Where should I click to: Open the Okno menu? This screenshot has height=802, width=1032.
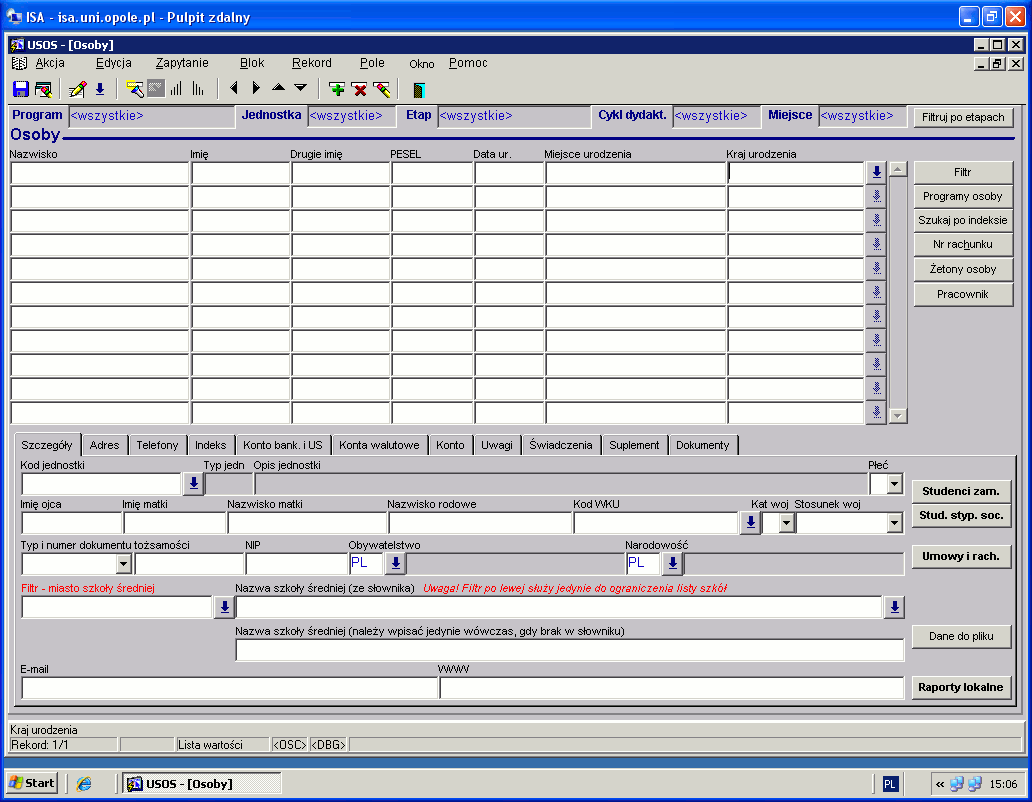point(421,64)
